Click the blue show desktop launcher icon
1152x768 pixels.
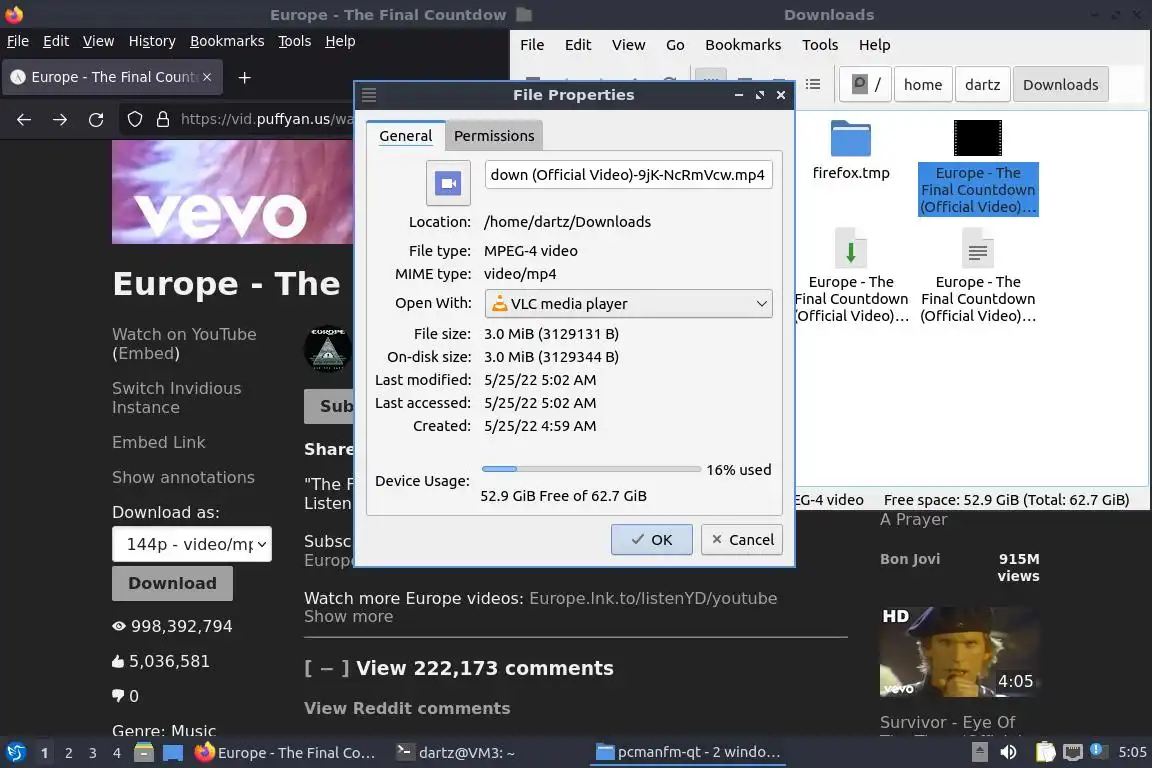point(173,753)
